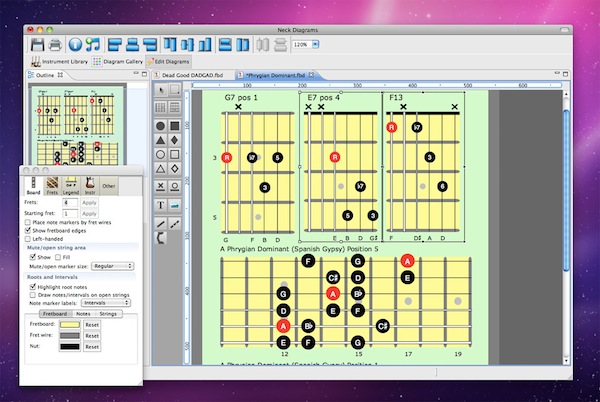The height and width of the screenshot is (402, 600).
Task: Align selected diagrams to vertical middle
Action: point(187,45)
